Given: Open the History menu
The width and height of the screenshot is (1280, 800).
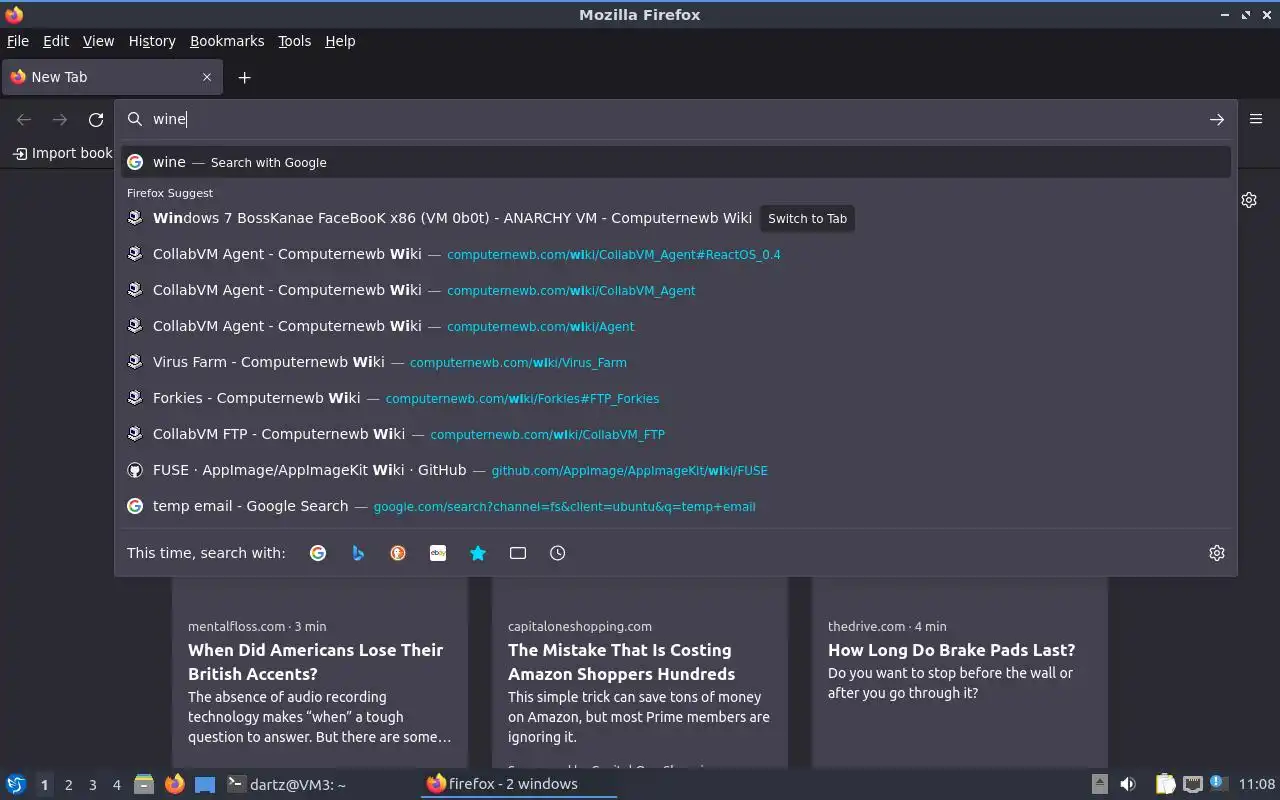Looking at the screenshot, I should 152,41.
